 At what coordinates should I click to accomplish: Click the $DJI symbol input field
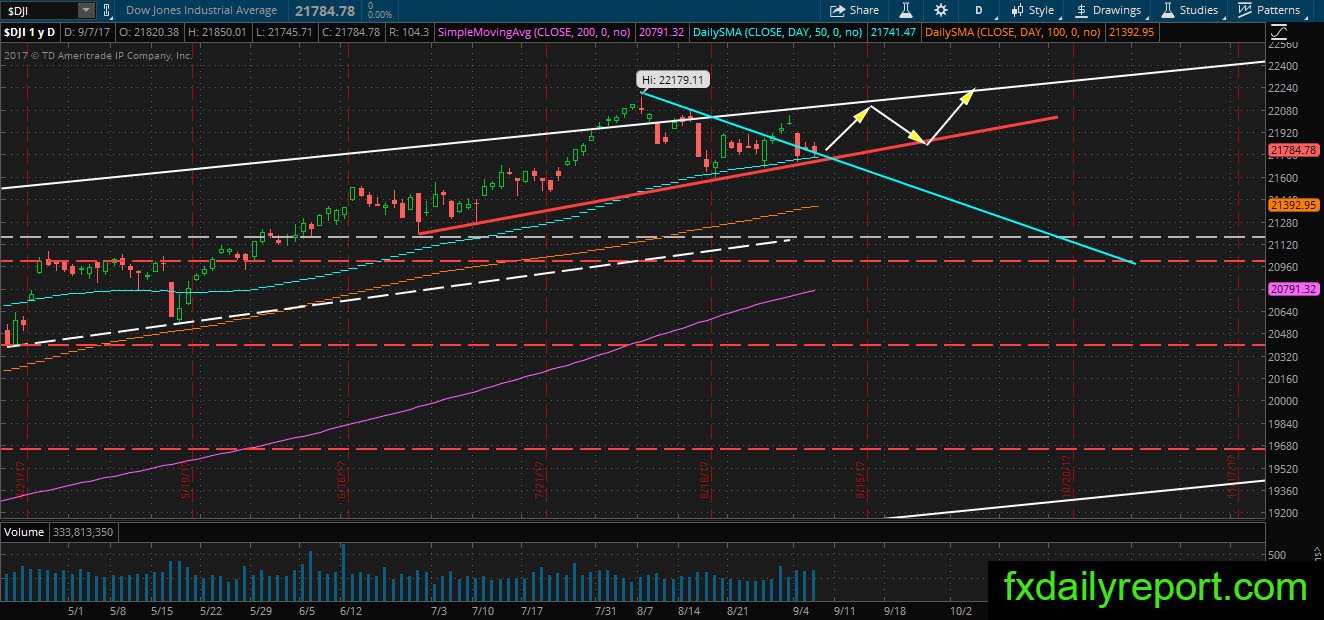[38, 10]
